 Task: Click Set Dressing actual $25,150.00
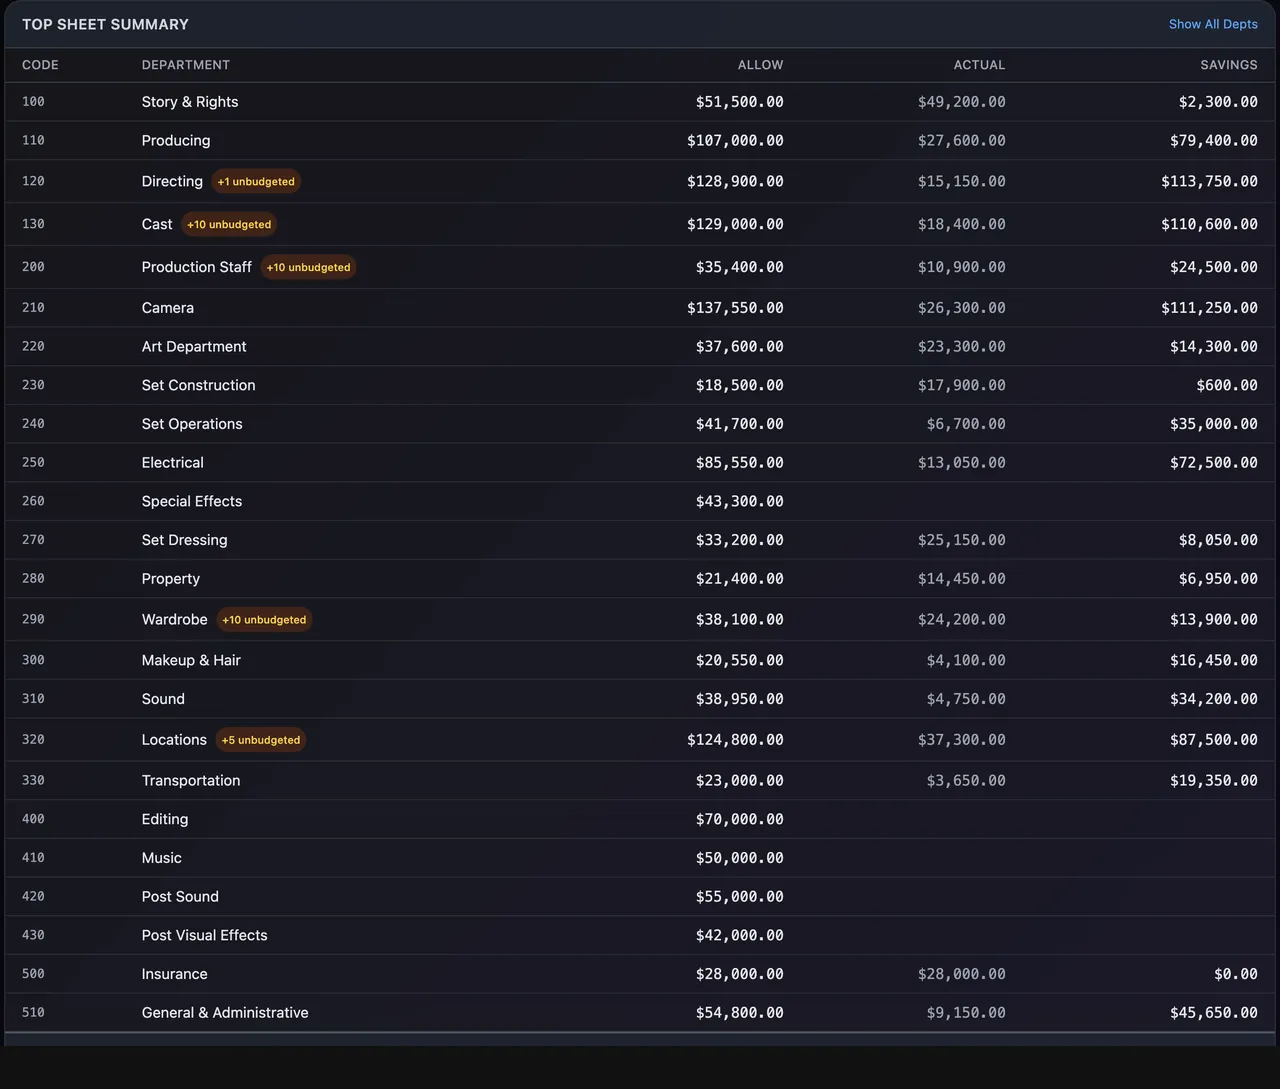point(962,540)
